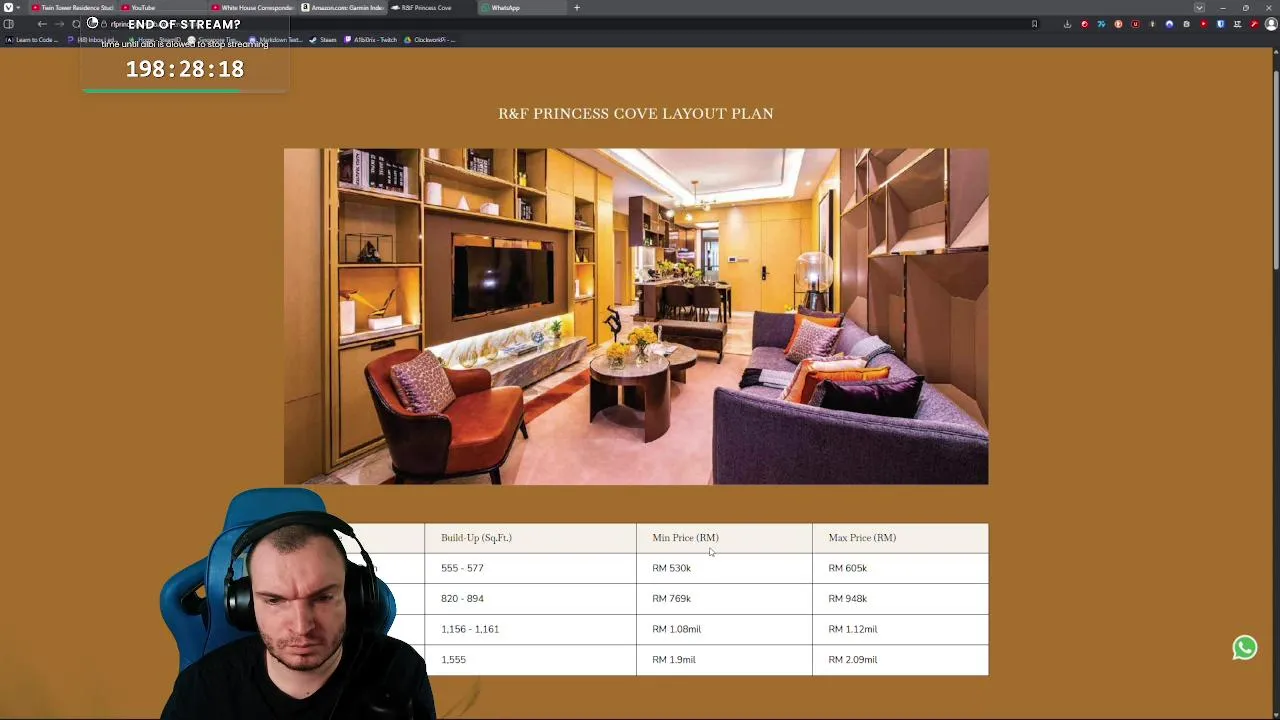1280x720 pixels.
Task: Switch to the Twin Tower Residence tab
Action: click(73, 8)
